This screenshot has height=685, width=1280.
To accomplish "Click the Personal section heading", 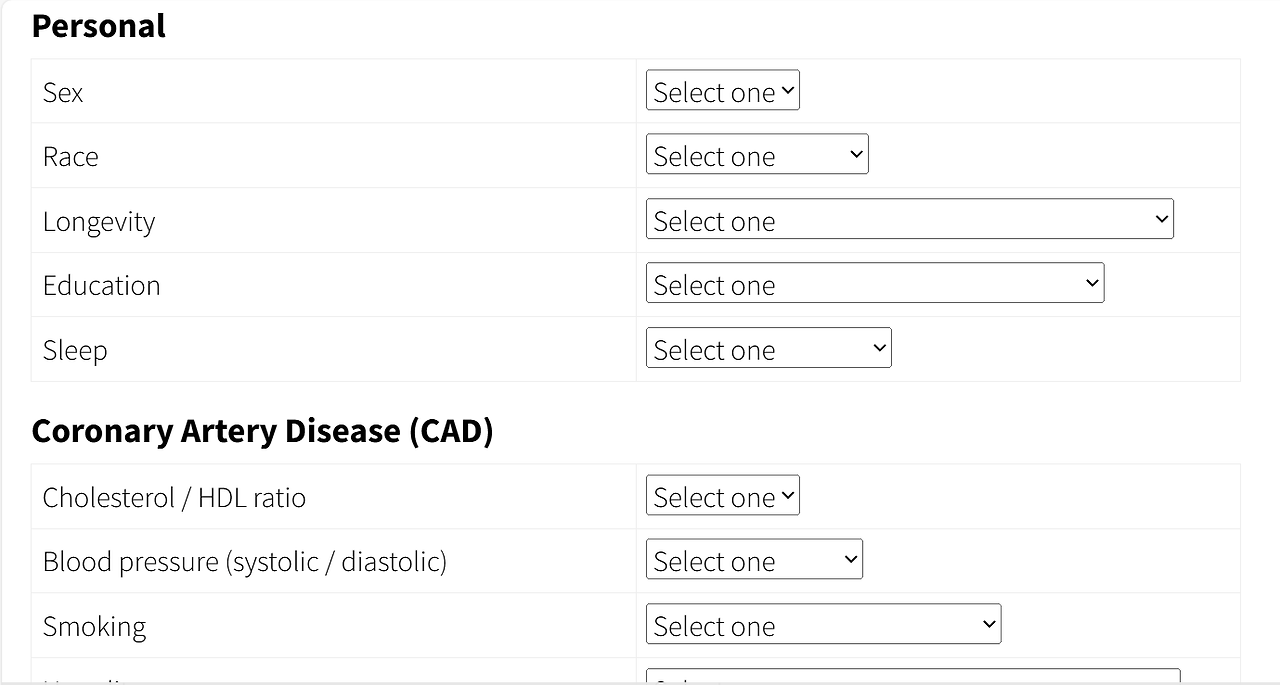I will click(99, 26).
